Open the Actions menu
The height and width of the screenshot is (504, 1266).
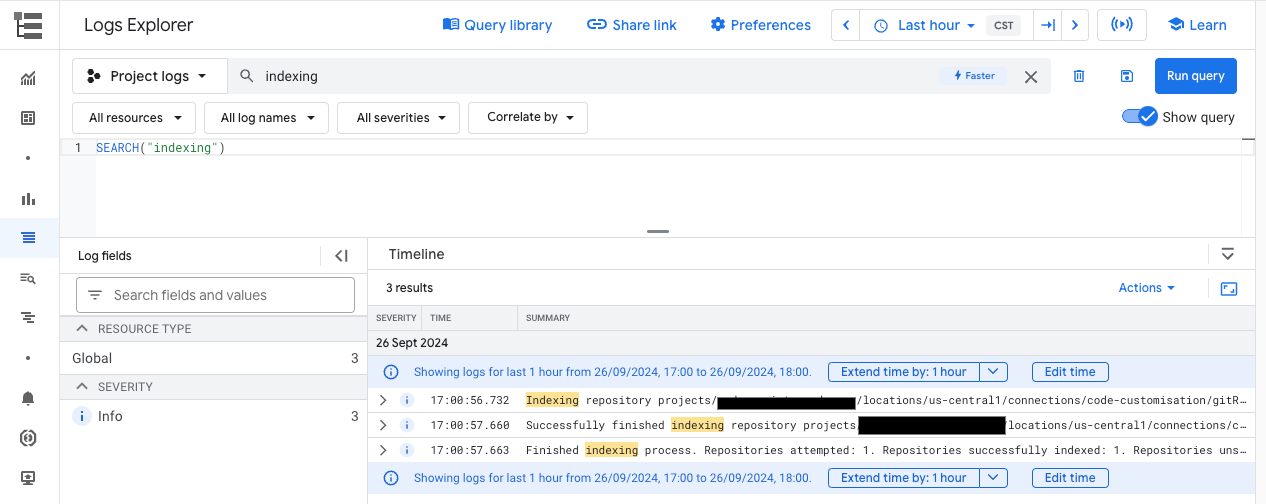[x=1146, y=288]
